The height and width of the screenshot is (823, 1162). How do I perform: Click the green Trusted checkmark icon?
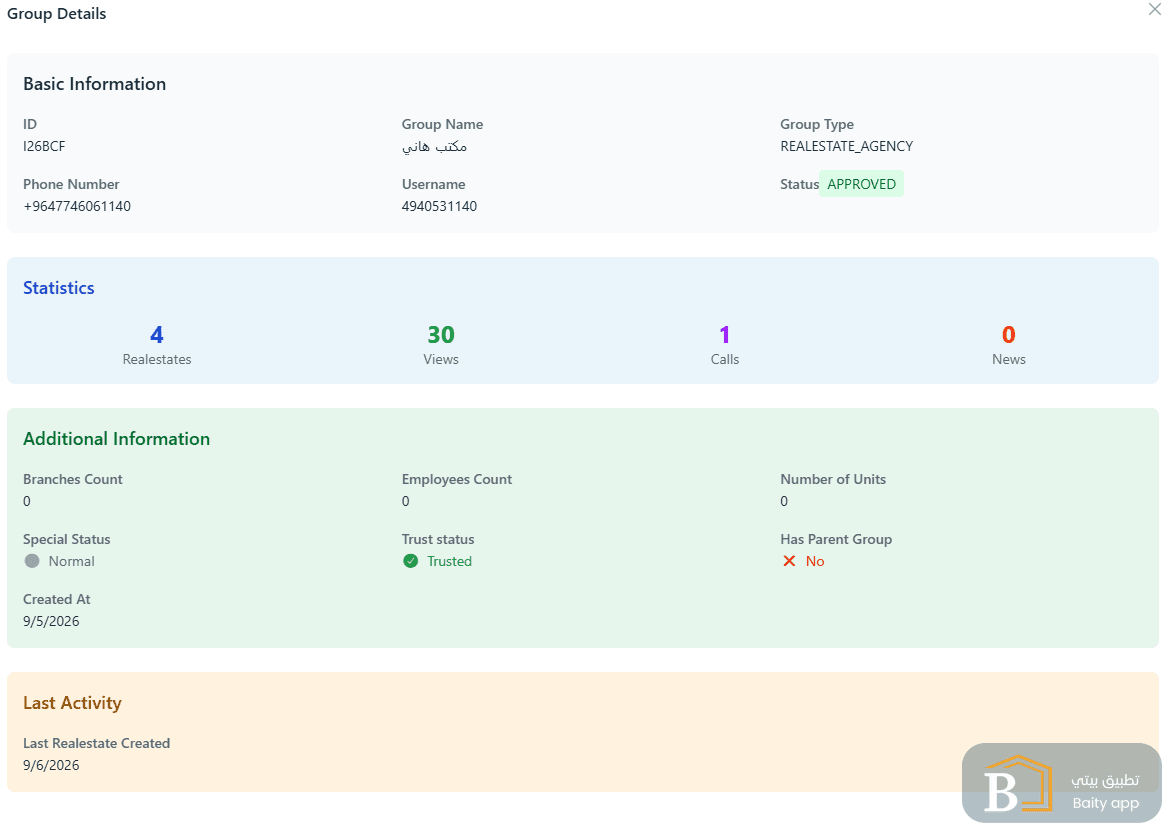(411, 561)
